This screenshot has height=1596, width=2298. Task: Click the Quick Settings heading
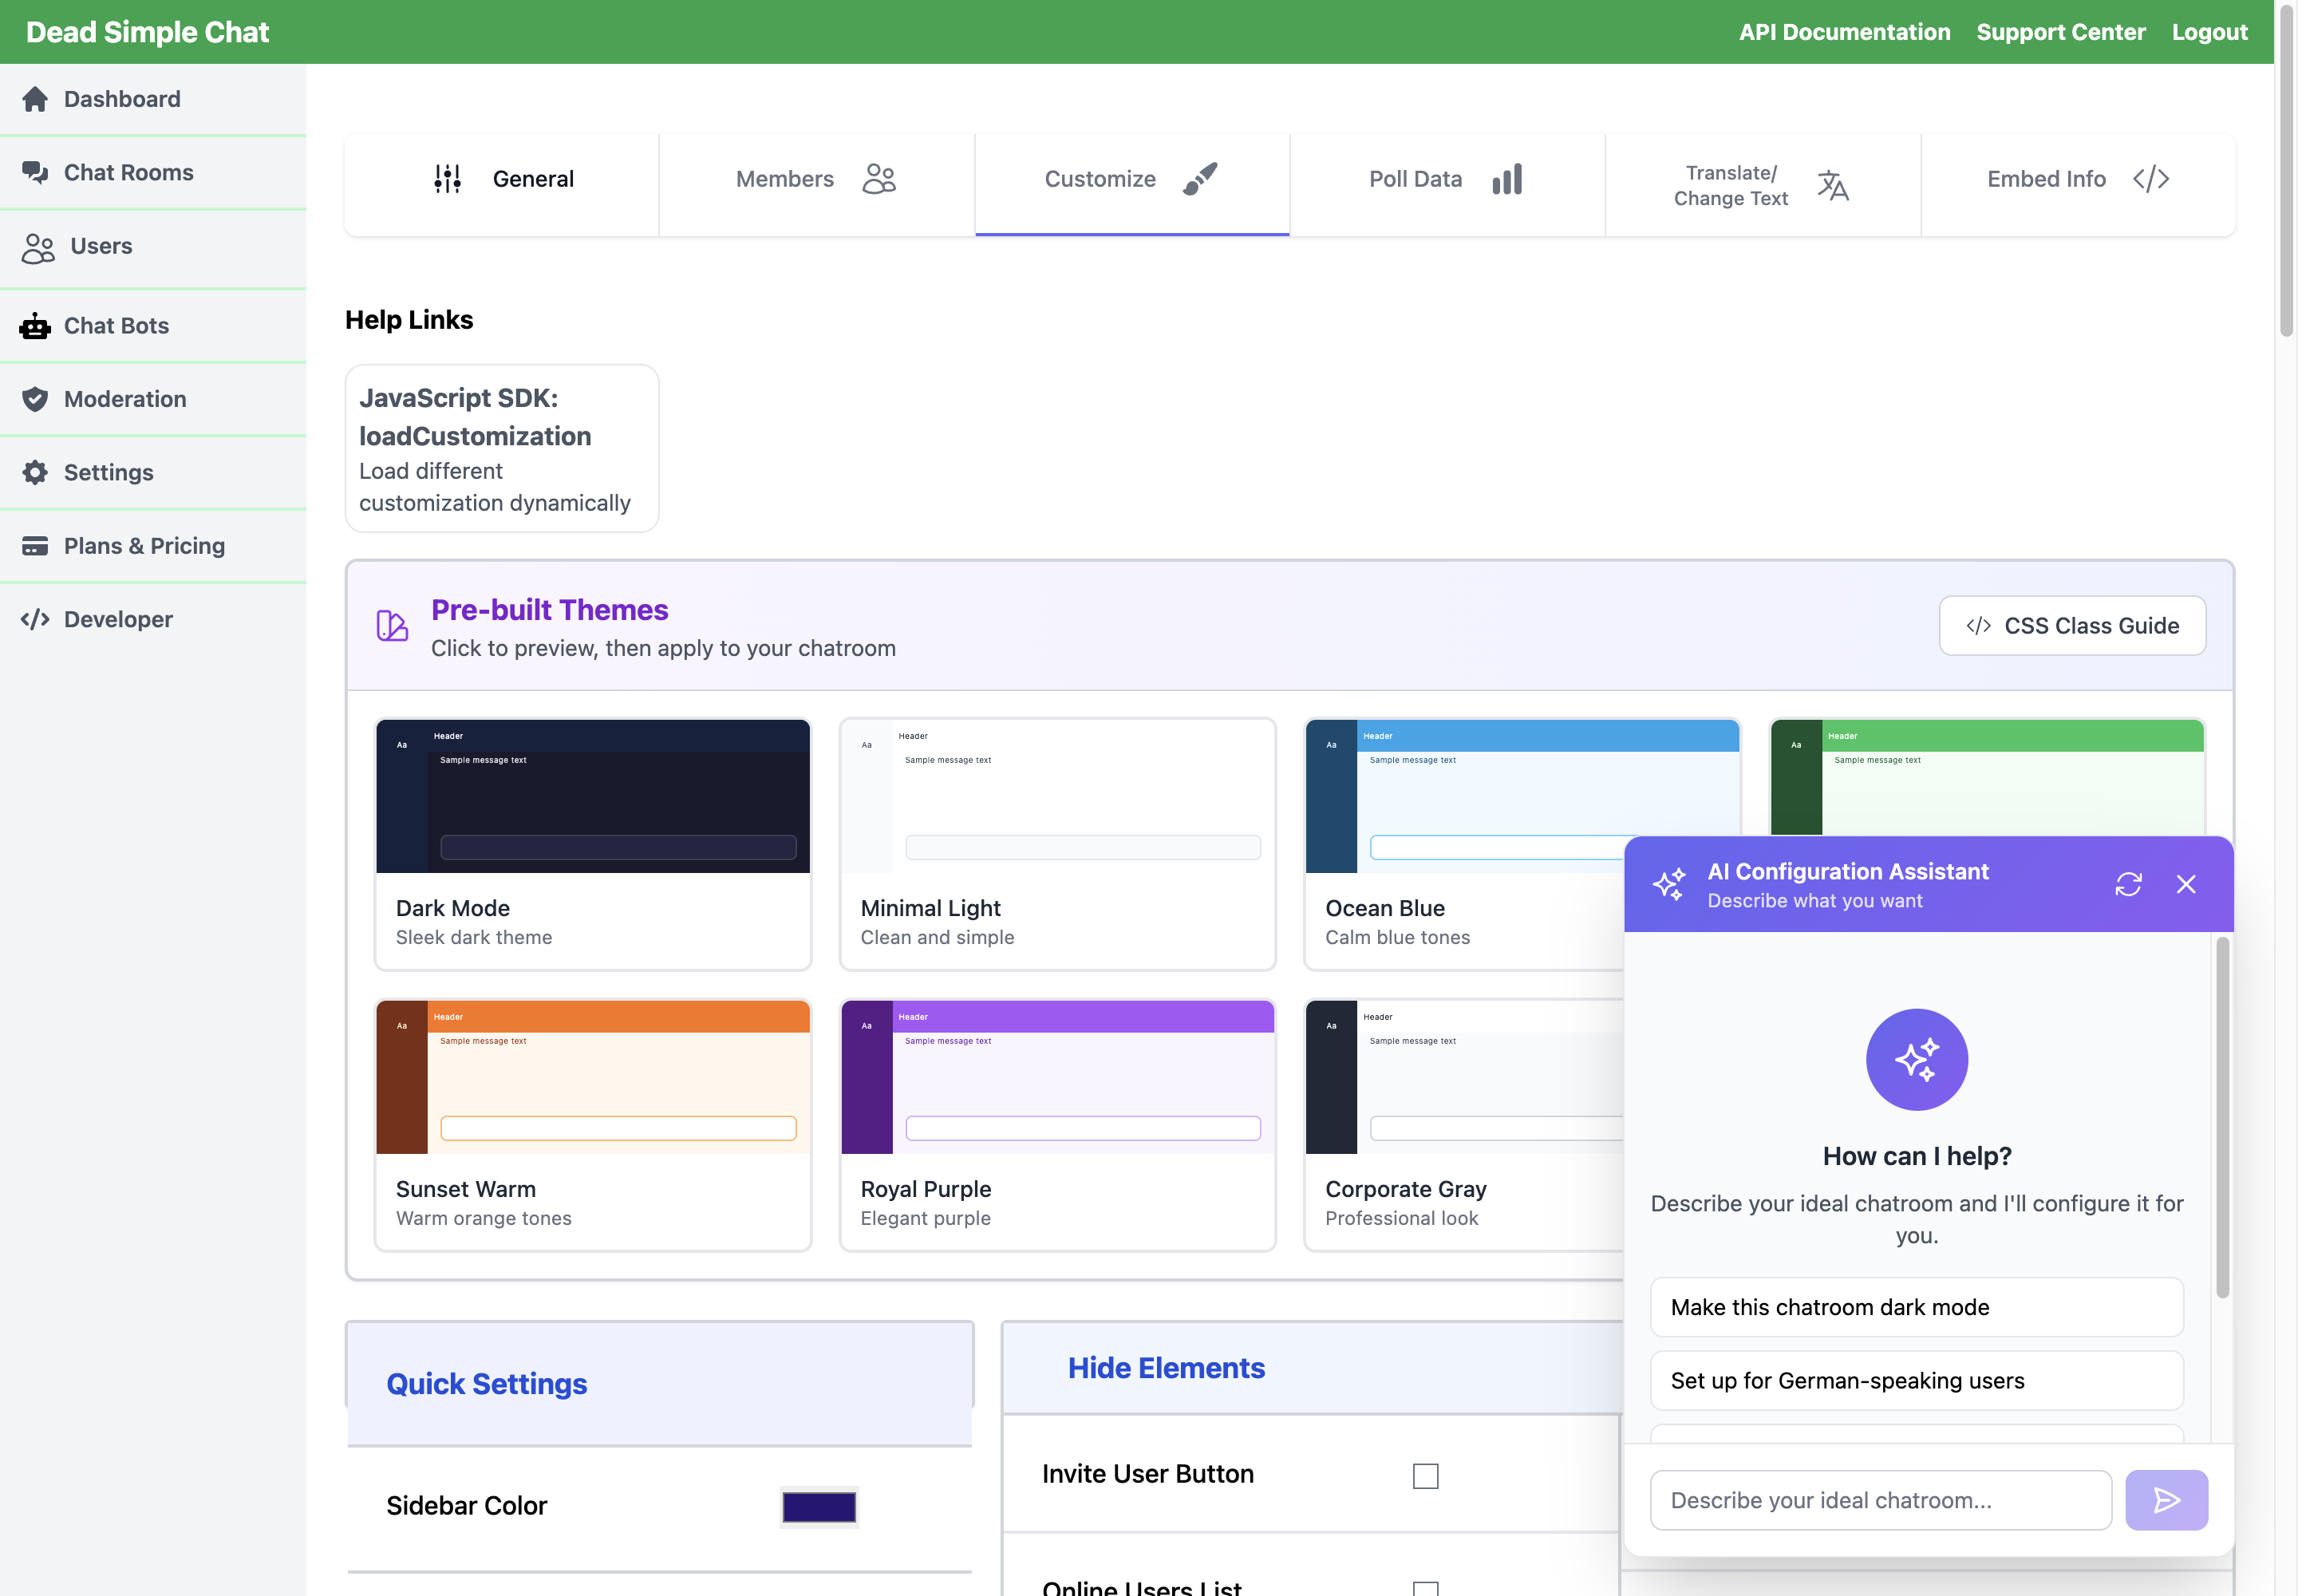pos(486,1383)
